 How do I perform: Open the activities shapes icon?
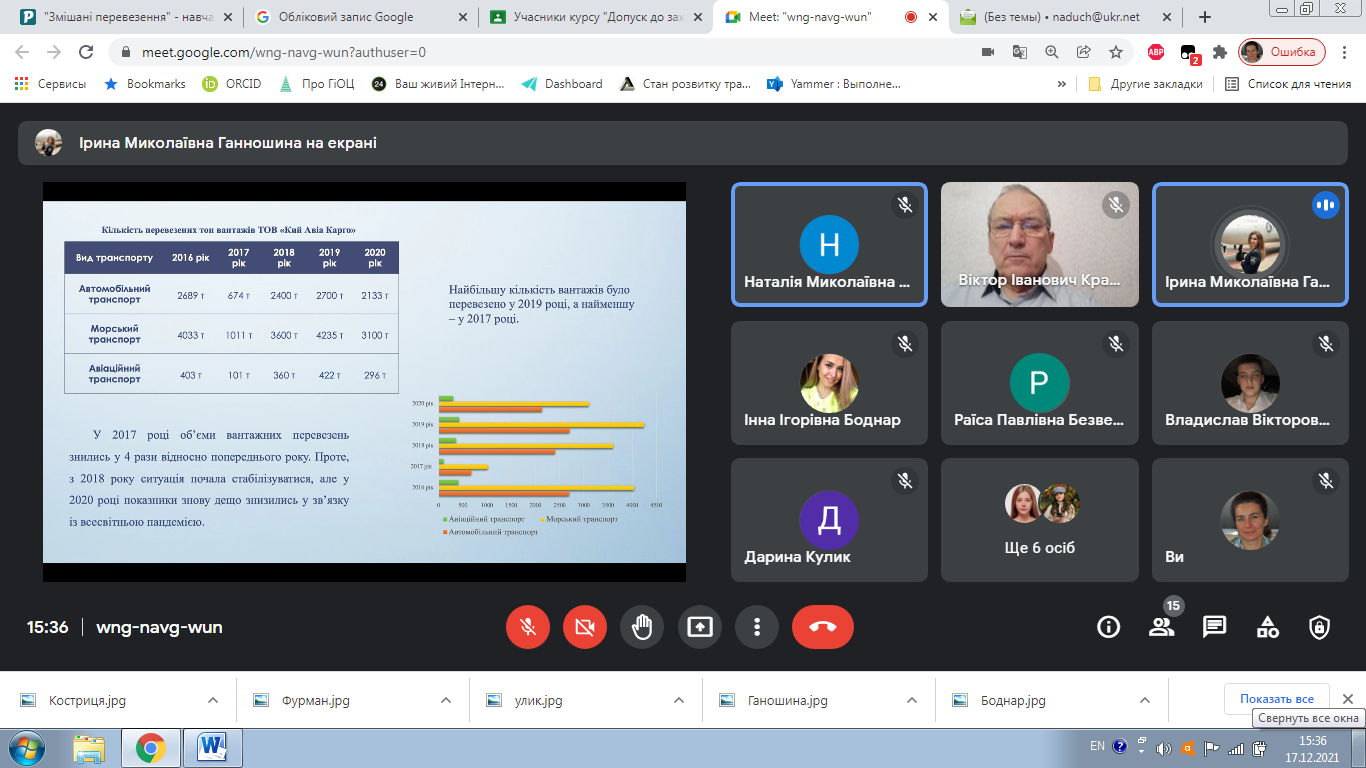[1267, 627]
